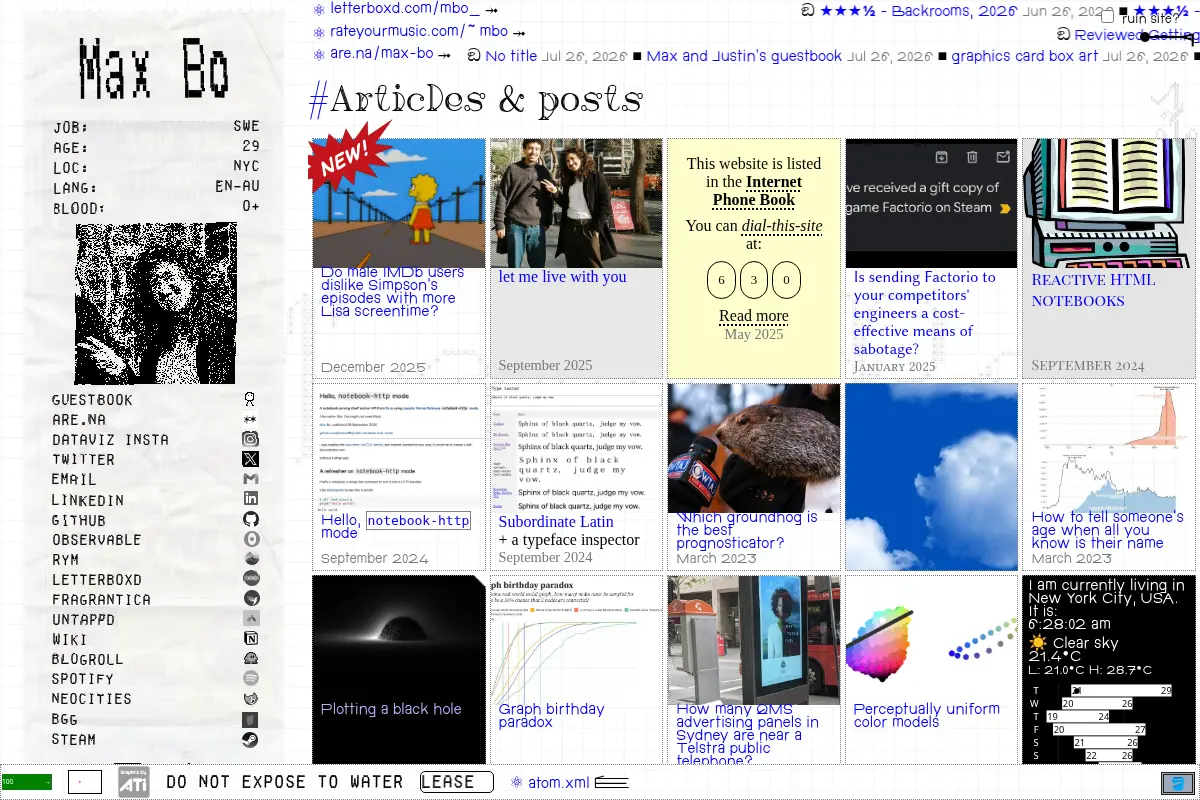Click the Spotify icon

(251, 679)
